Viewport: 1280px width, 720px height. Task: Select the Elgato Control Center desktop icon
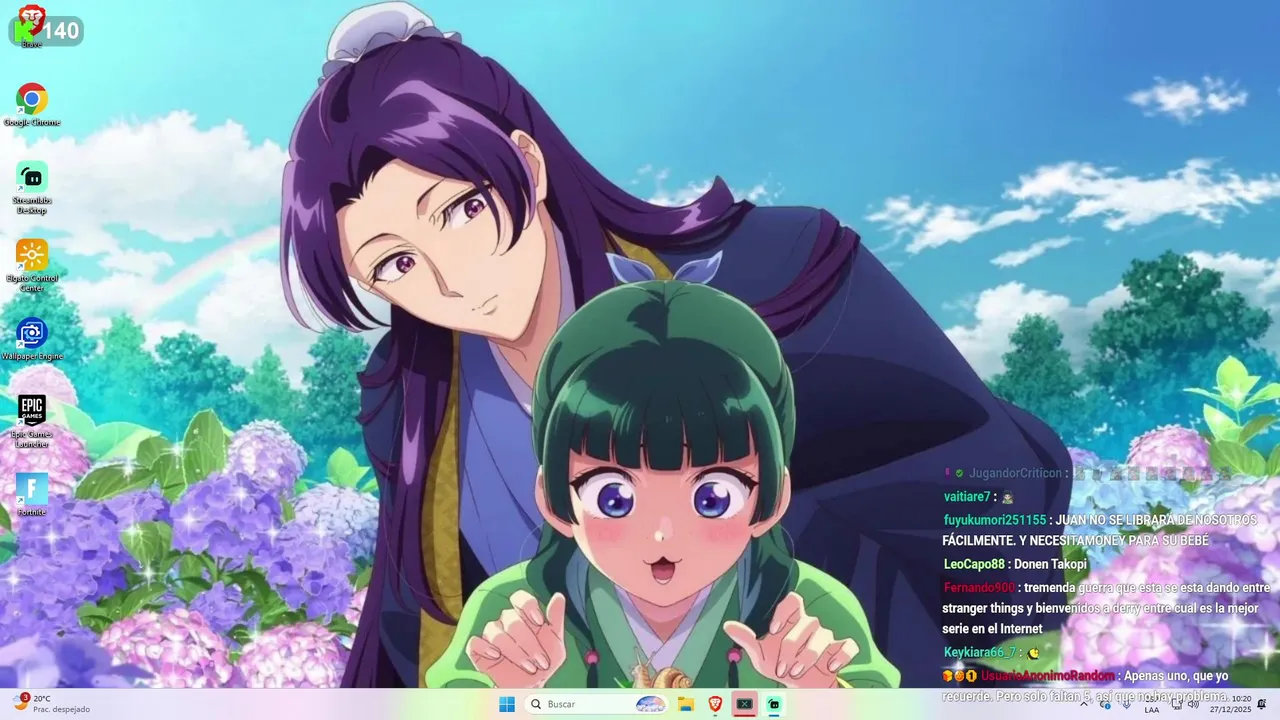[32, 266]
